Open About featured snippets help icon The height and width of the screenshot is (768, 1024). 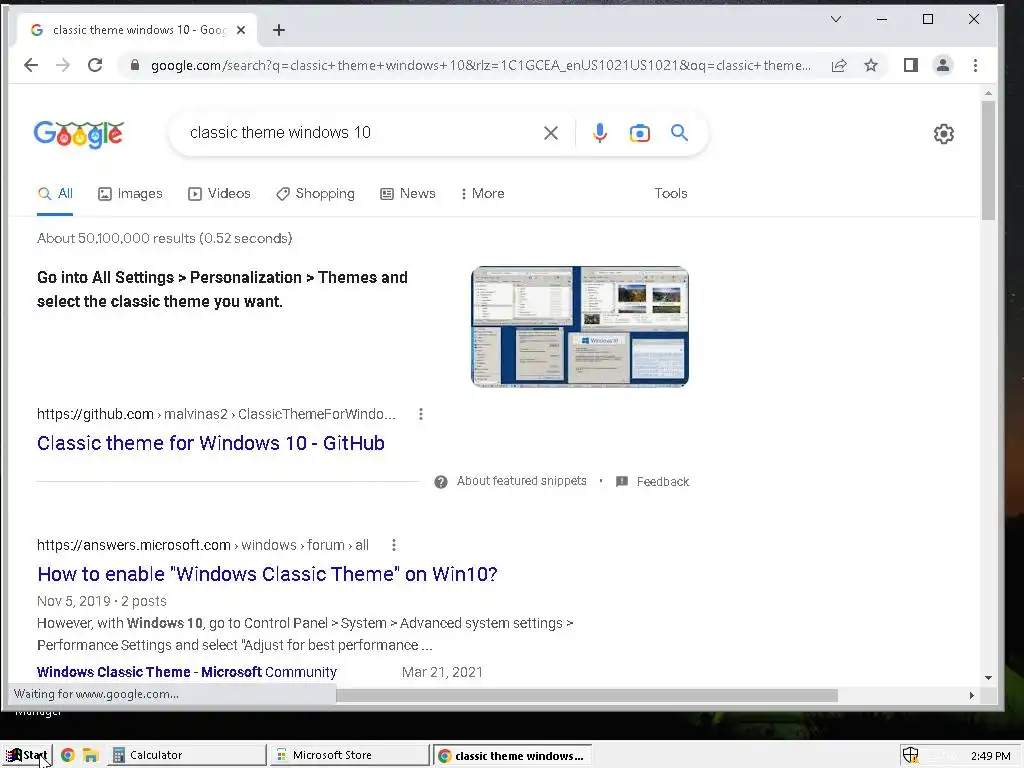click(441, 482)
